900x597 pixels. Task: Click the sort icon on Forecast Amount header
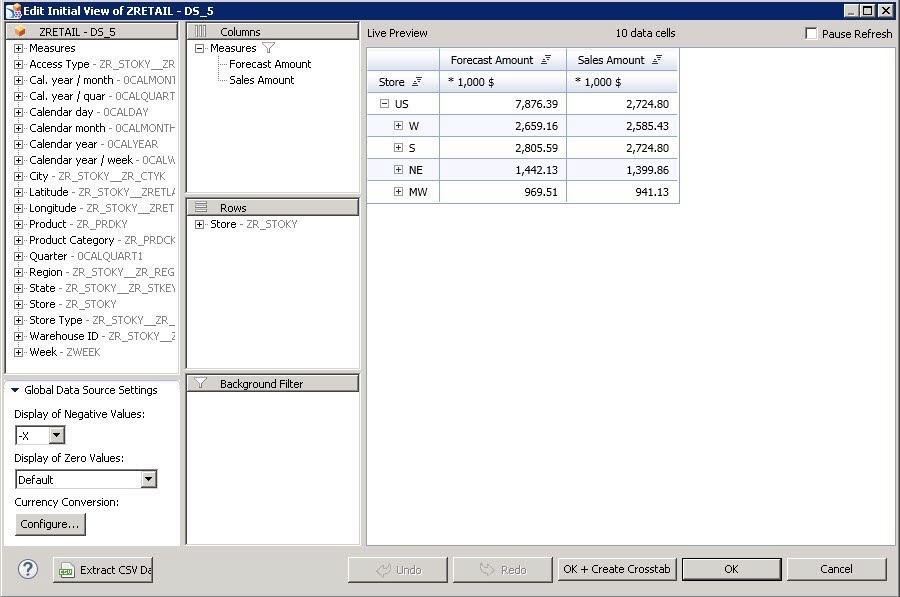(x=546, y=60)
